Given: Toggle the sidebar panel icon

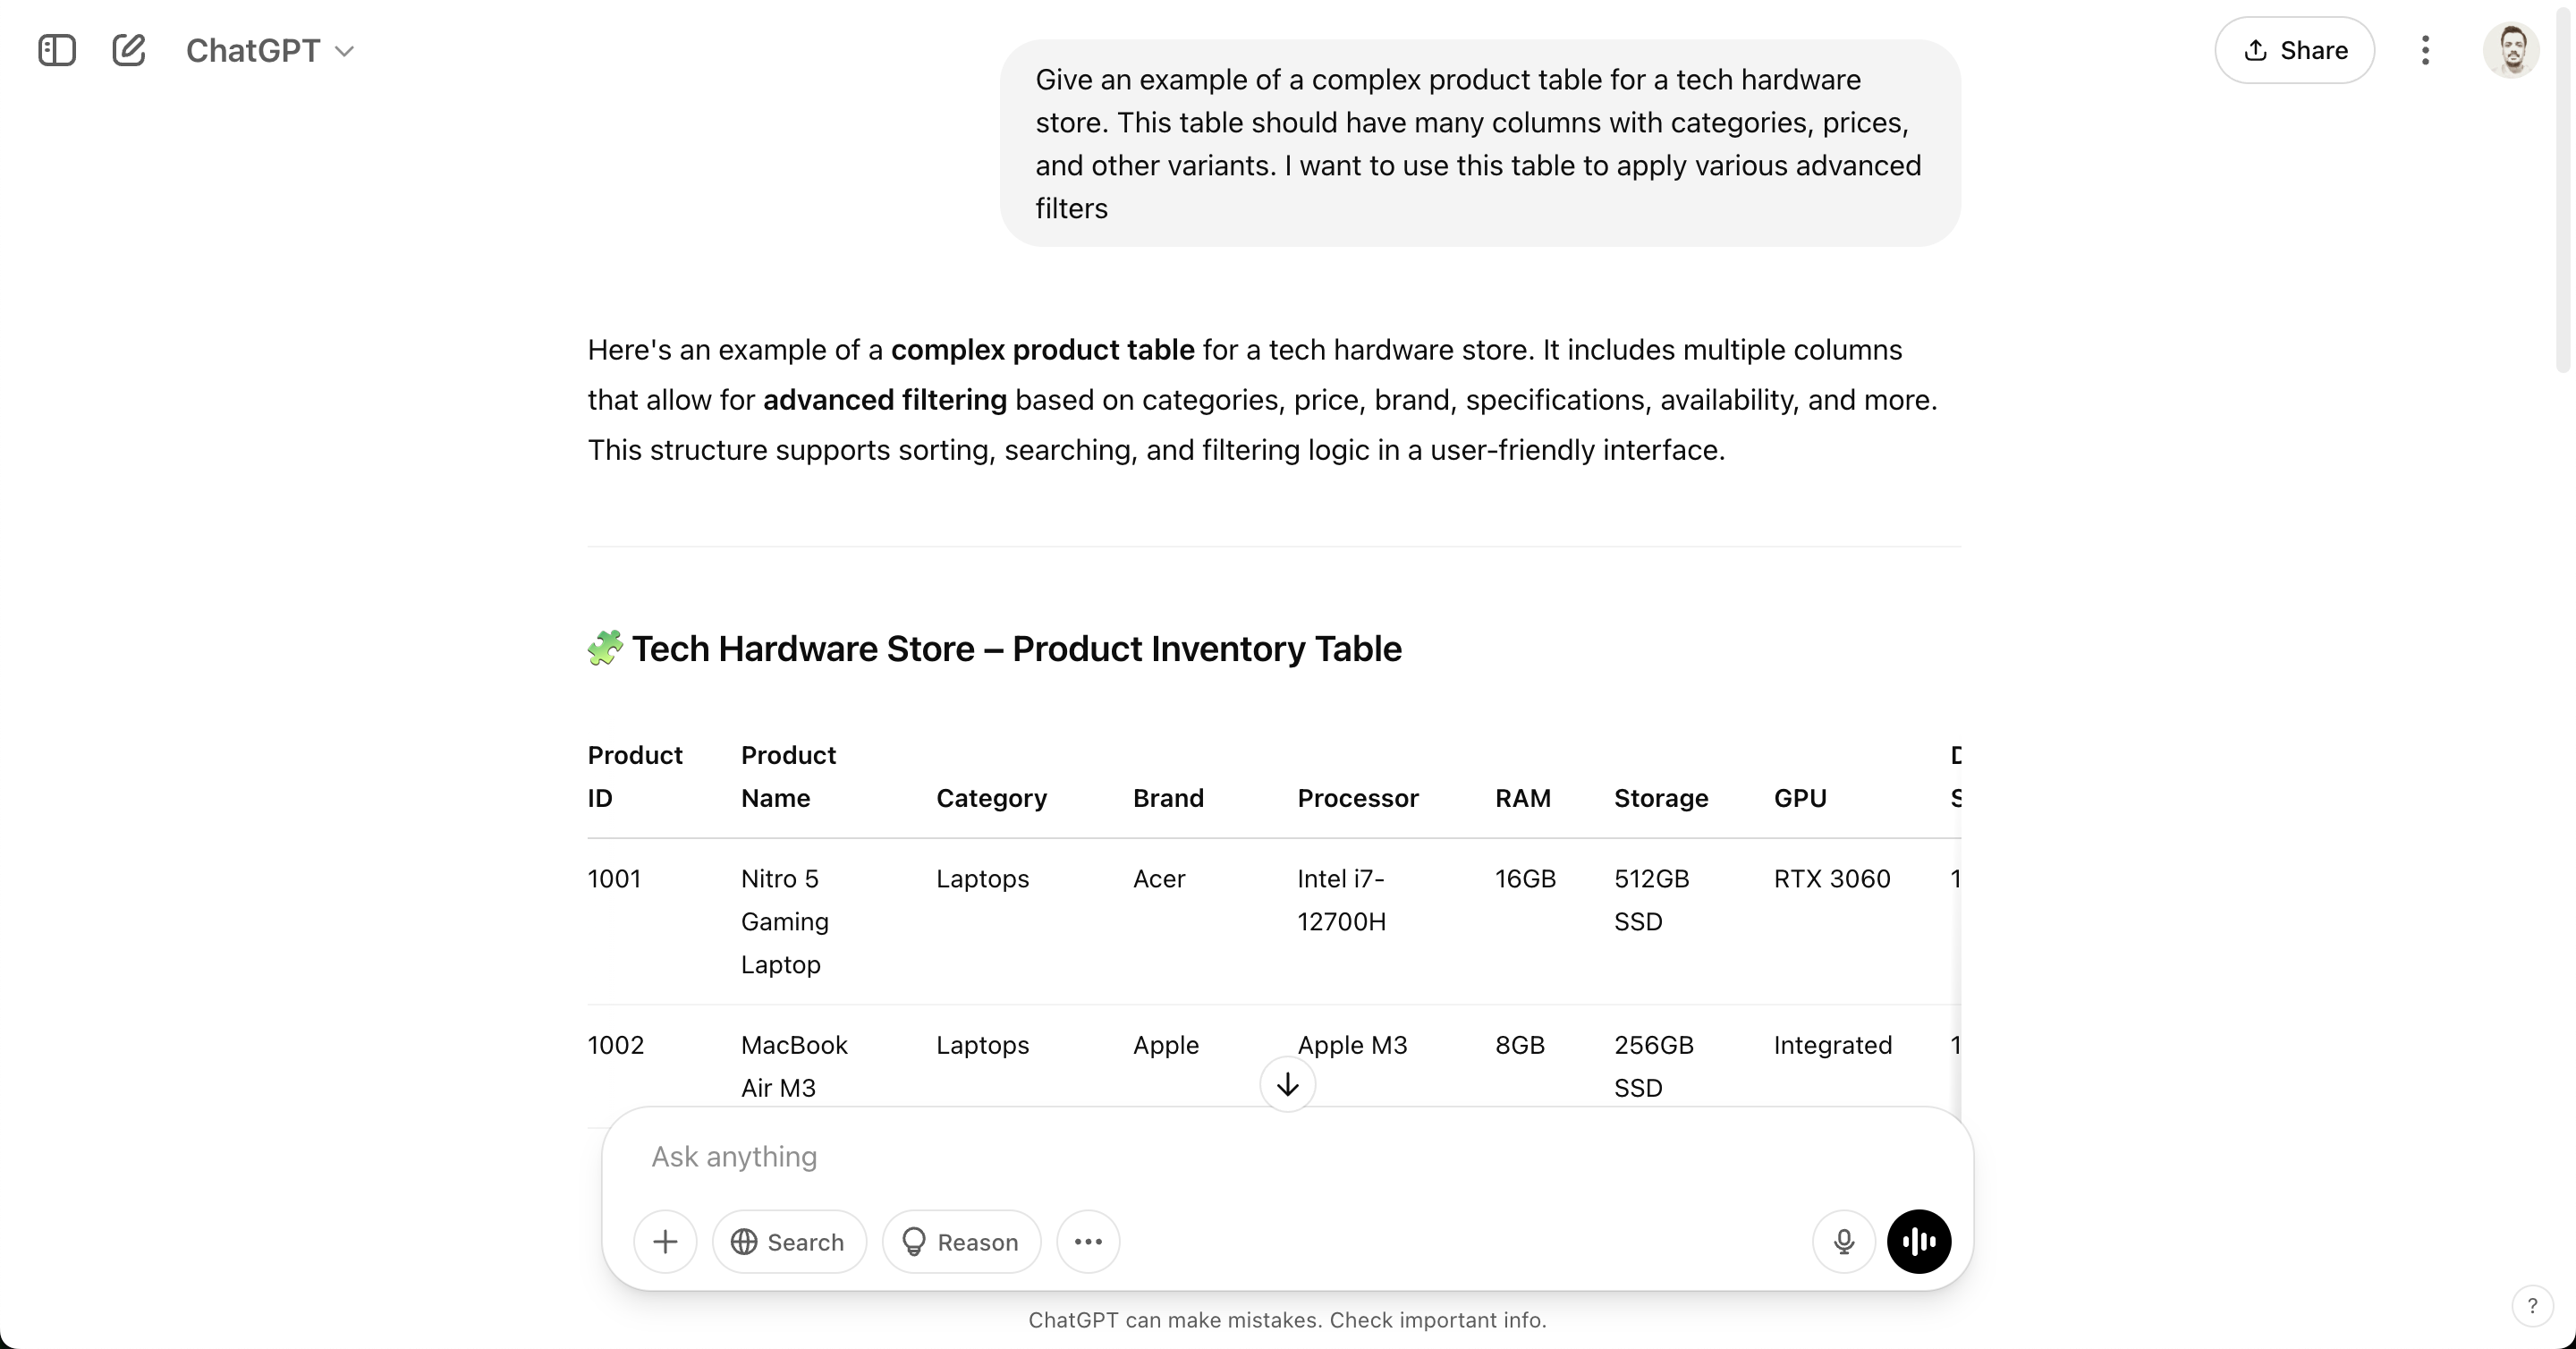Looking at the screenshot, I should [x=57, y=50].
